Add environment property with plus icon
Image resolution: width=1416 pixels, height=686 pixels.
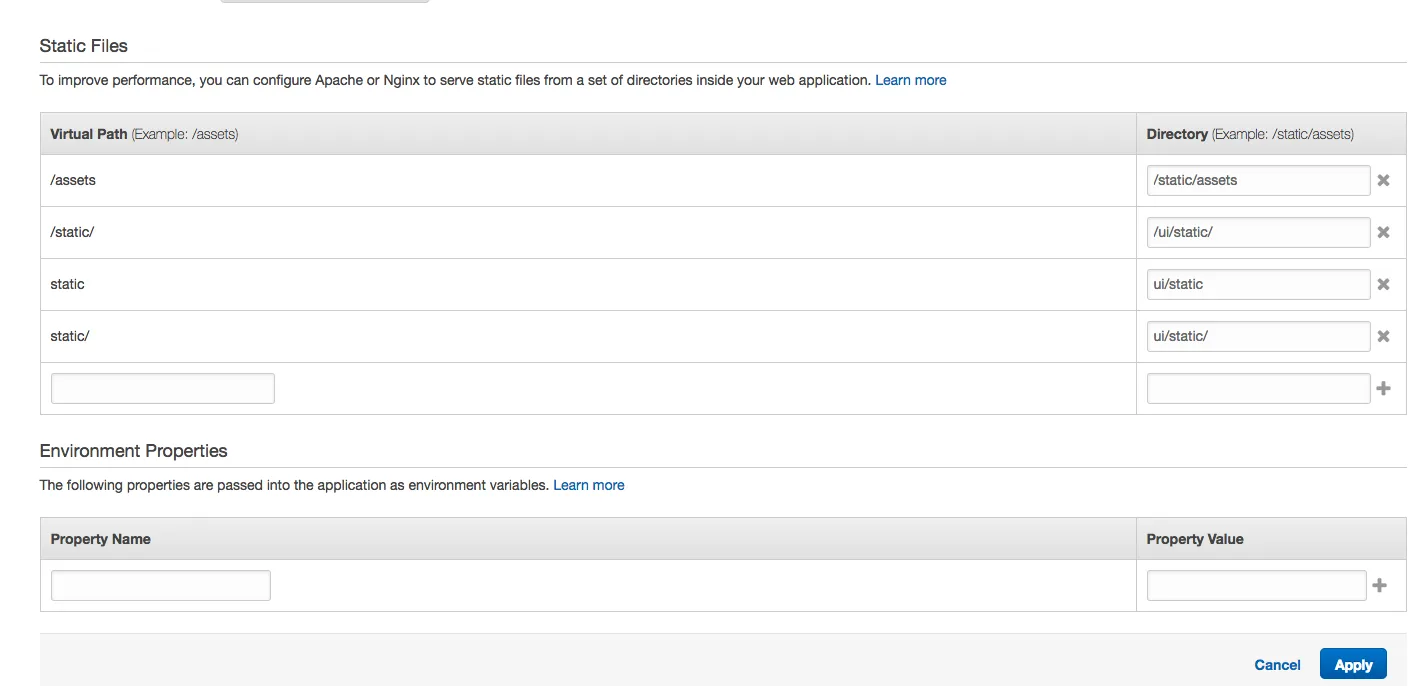tap(1379, 585)
